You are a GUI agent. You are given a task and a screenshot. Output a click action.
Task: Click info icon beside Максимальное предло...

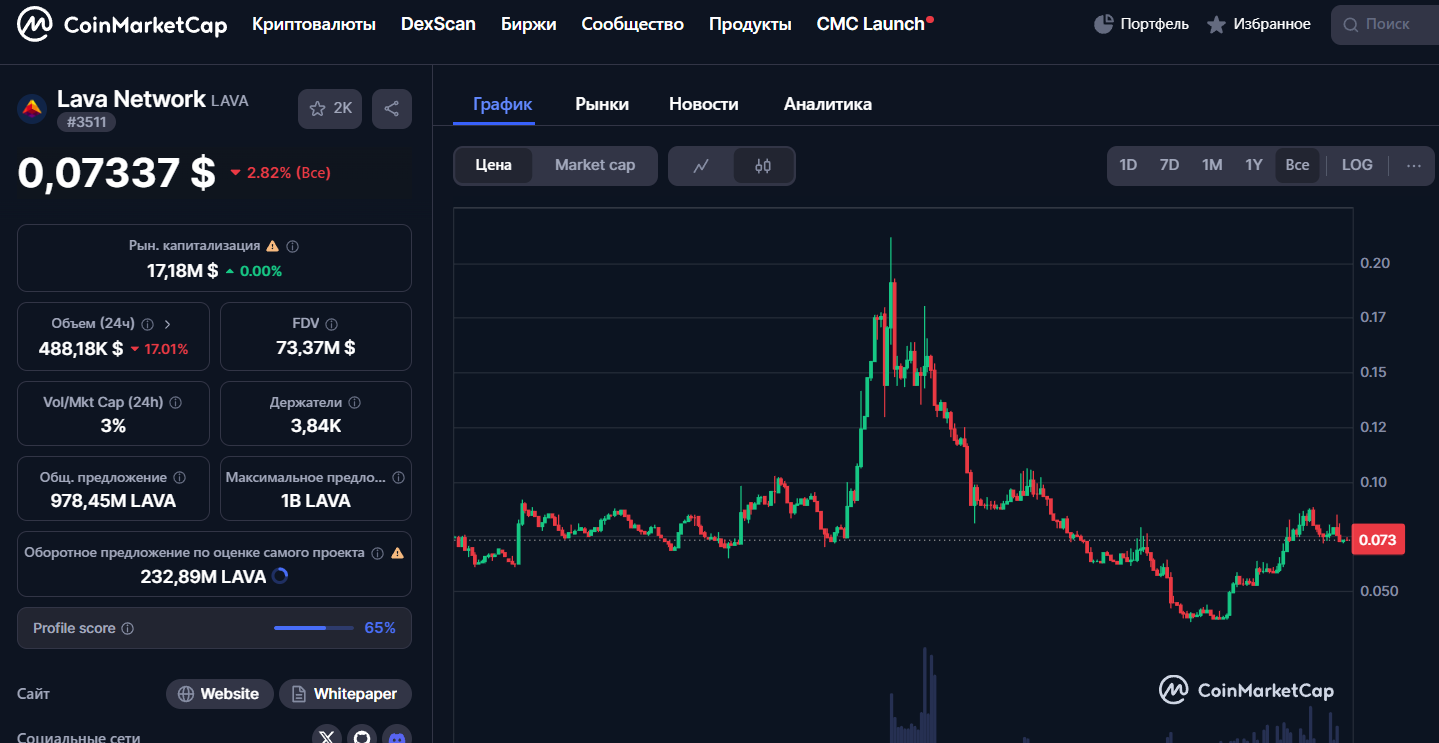pos(399,478)
